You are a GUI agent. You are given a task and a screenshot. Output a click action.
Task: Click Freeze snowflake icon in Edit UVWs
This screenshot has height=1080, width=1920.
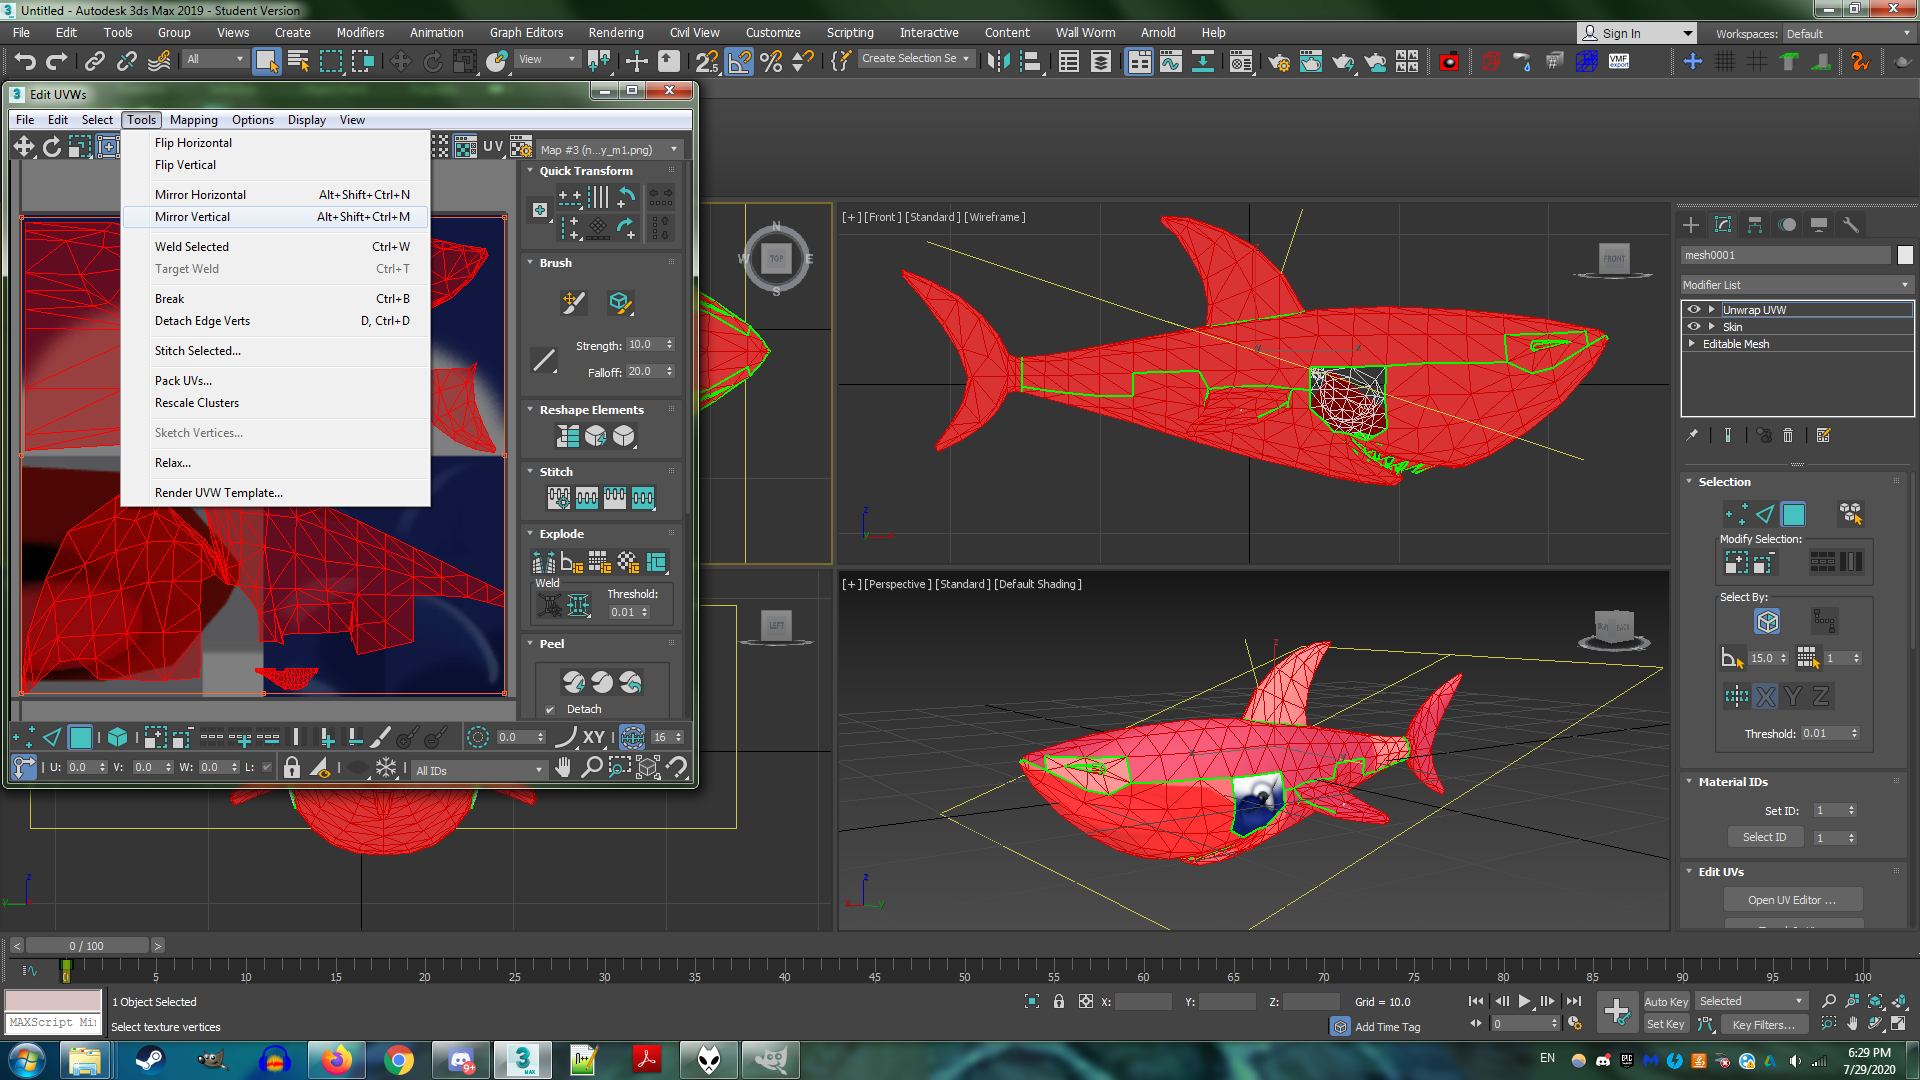pos(386,768)
